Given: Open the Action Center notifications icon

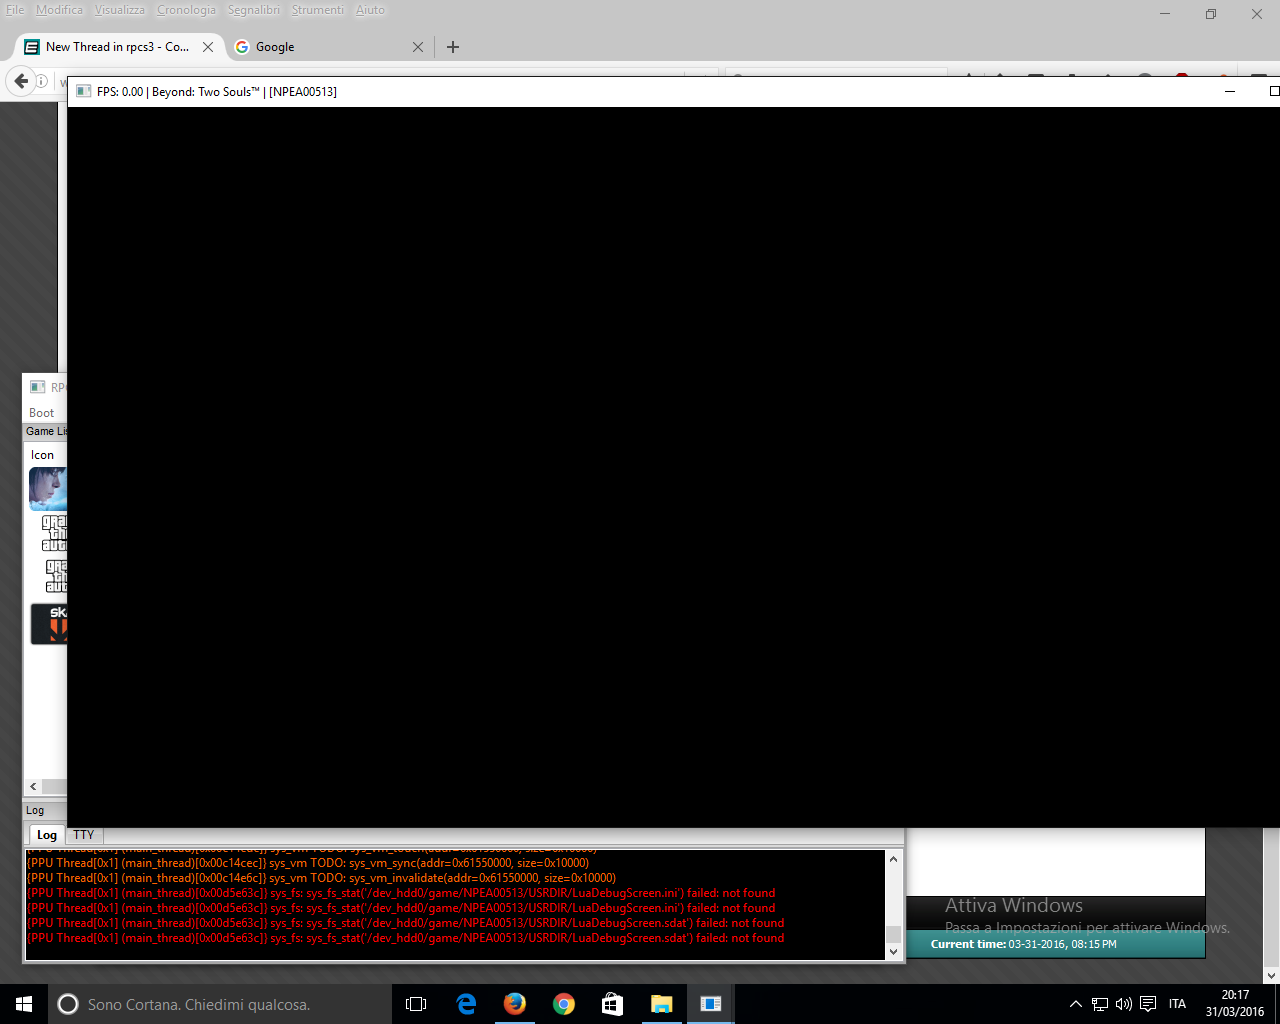Looking at the screenshot, I should coord(1148,1004).
